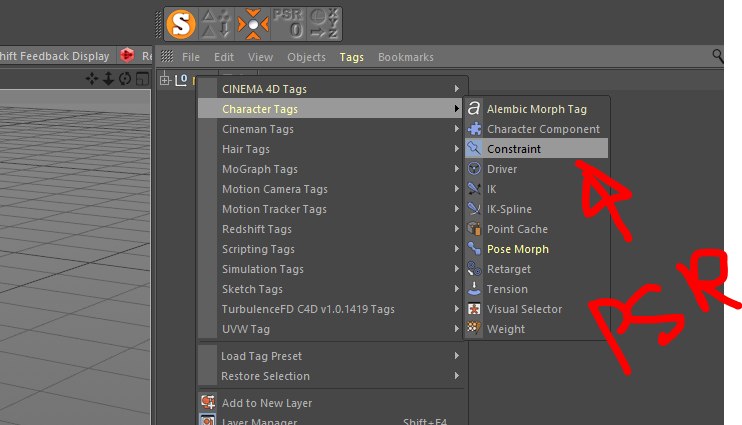Screen dimensions: 742x425
Task: Open the Simulation Tags submenu
Action: point(332,269)
